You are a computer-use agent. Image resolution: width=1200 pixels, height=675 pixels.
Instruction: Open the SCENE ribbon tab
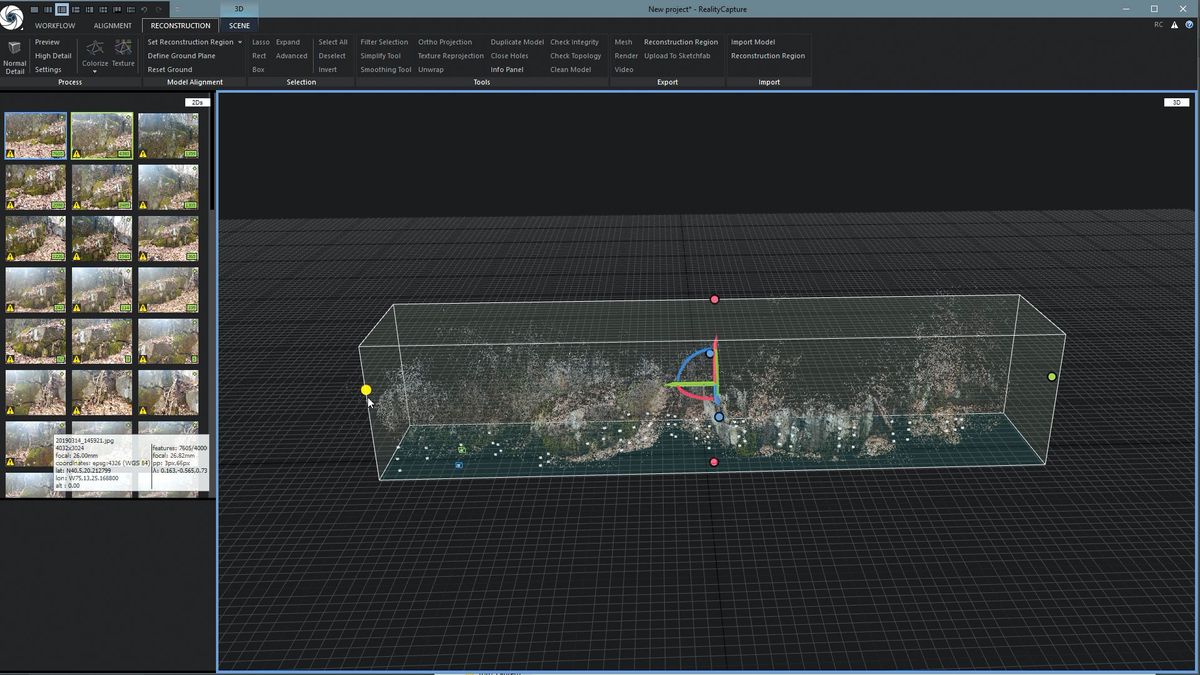point(239,25)
